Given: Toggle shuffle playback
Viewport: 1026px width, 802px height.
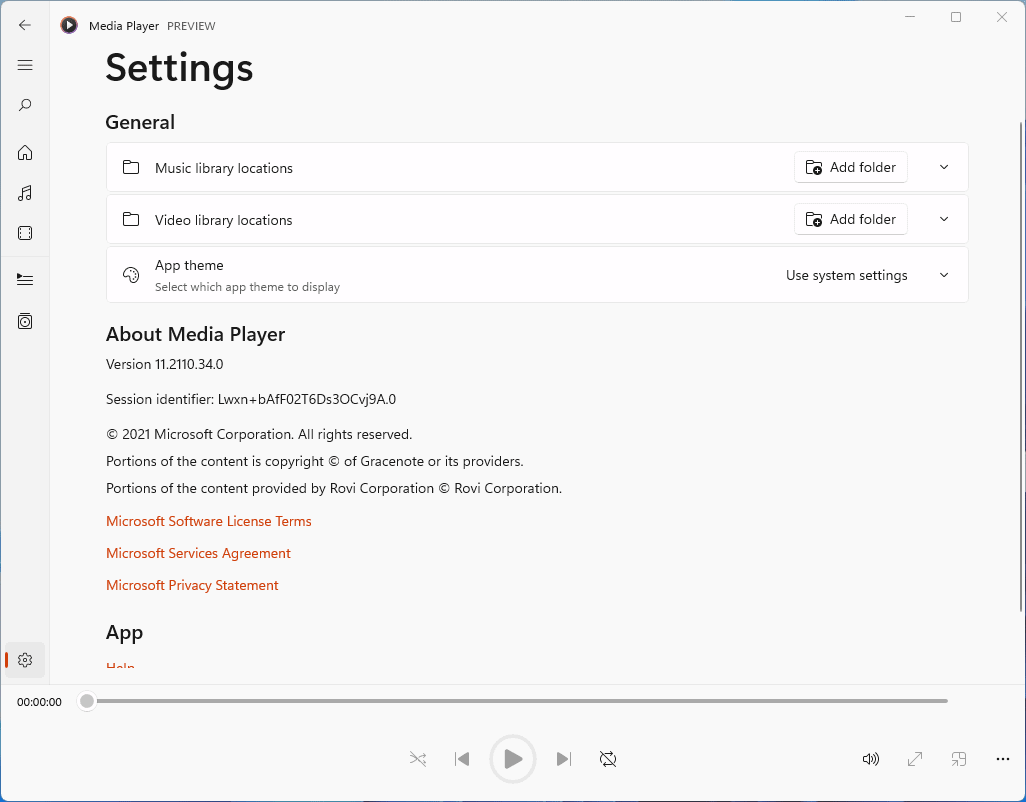Looking at the screenshot, I should pyautogui.click(x=417, y=759).
